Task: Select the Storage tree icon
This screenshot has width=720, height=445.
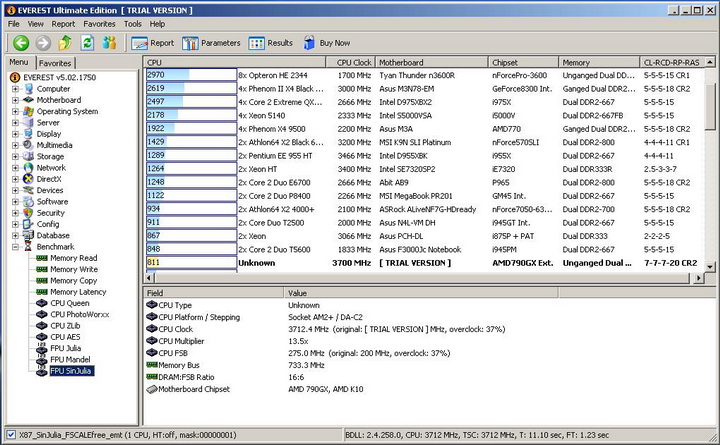Action: point(28,156)
